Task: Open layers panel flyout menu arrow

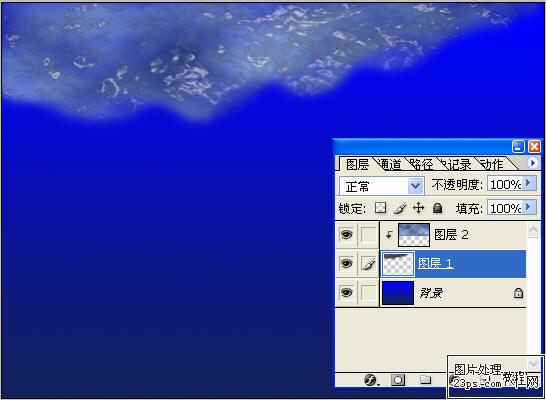Action: coord(532,163)
